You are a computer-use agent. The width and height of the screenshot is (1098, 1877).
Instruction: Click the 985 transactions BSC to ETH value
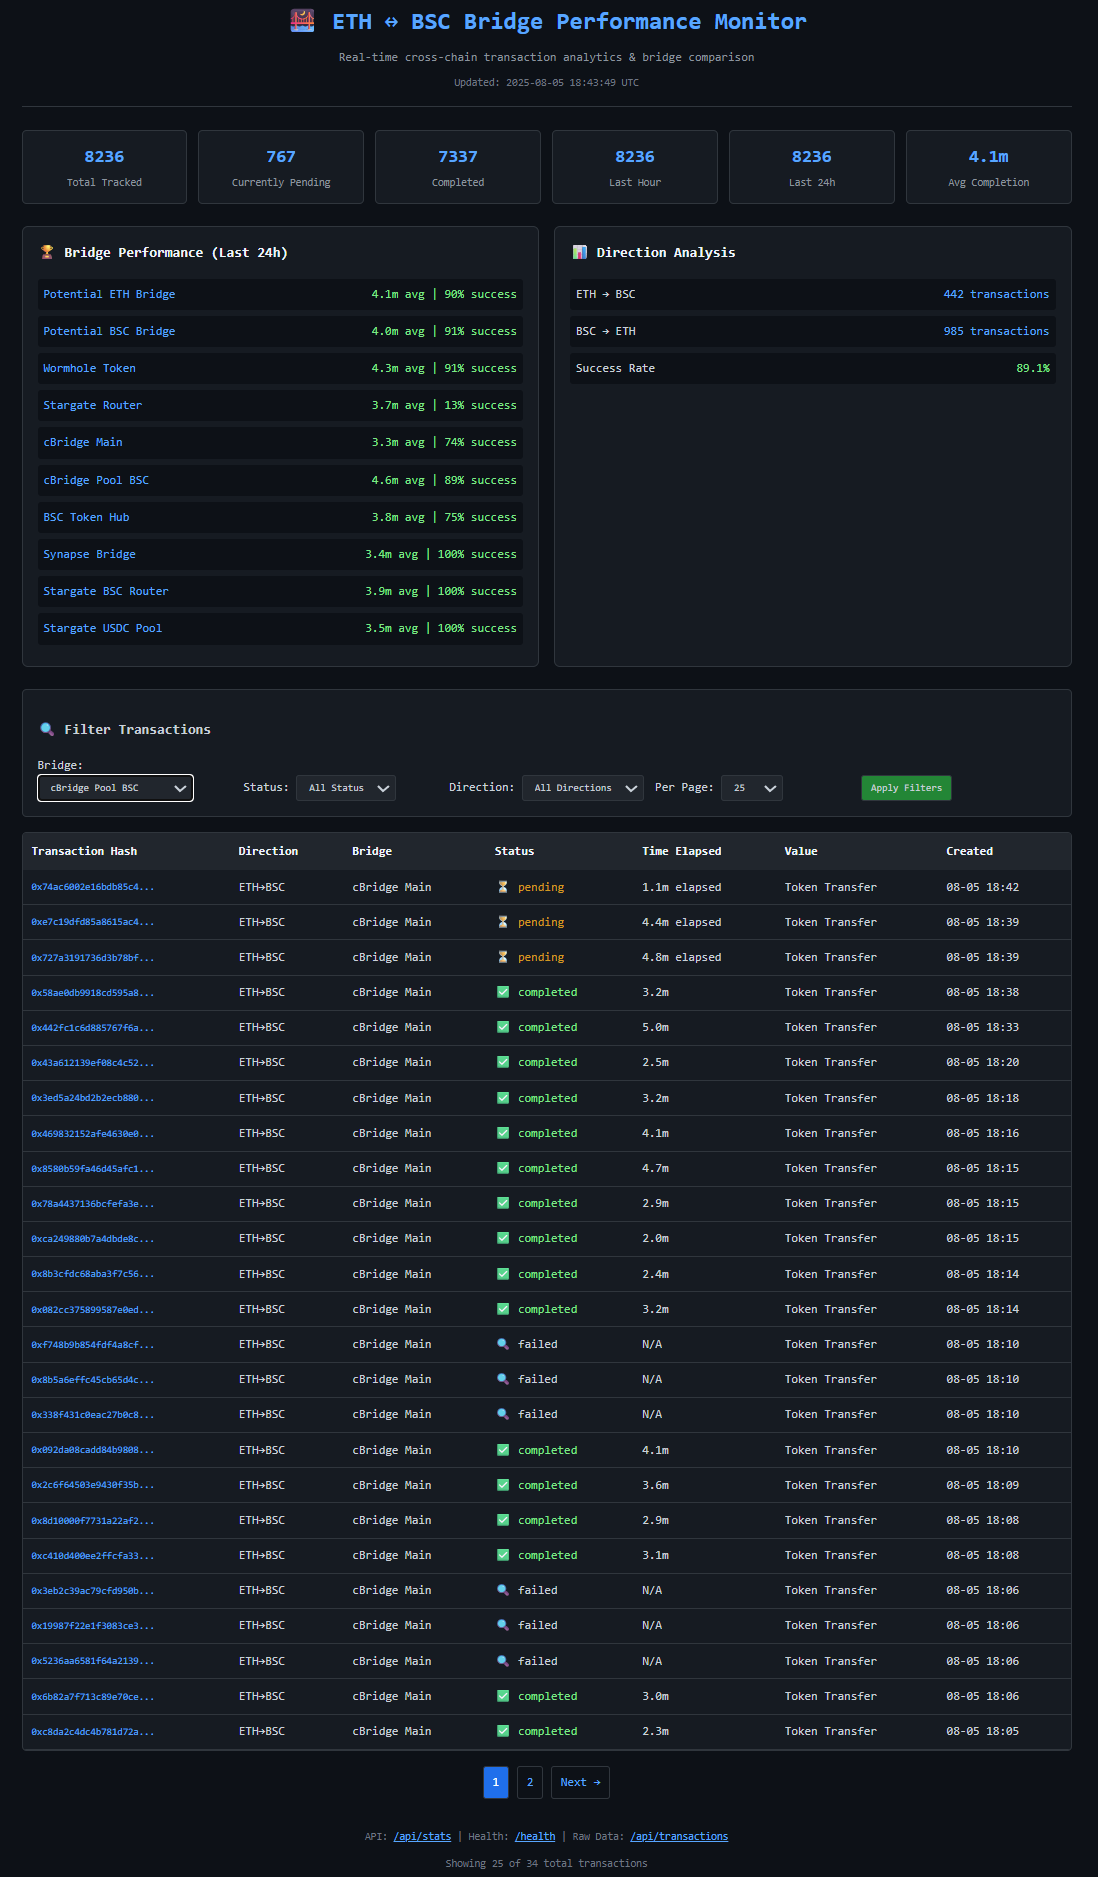coord(996,331)
